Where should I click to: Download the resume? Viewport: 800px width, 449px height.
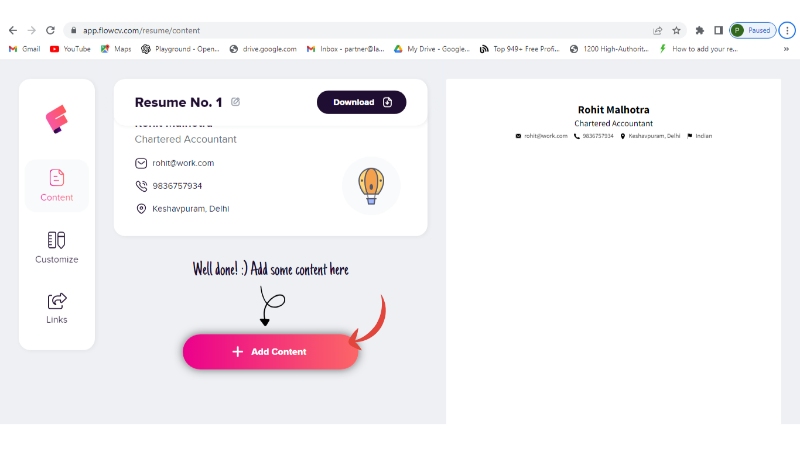[x=361, y=102]
